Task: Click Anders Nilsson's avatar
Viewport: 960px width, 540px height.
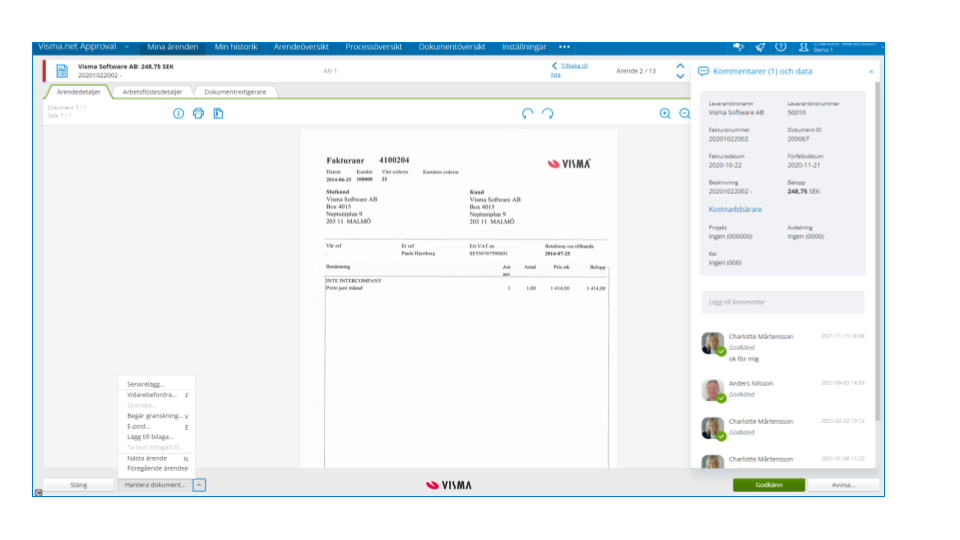Action: 712,390
